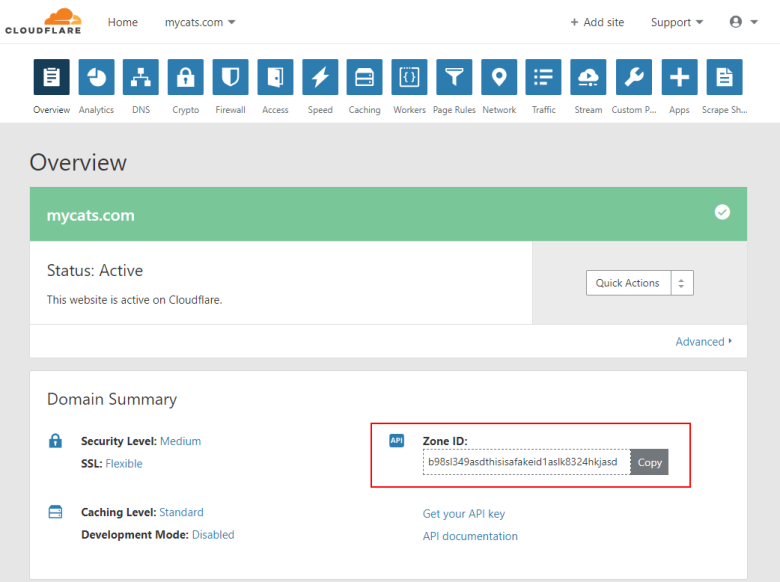Open the Caching drive icon

(x=365, y=77)
